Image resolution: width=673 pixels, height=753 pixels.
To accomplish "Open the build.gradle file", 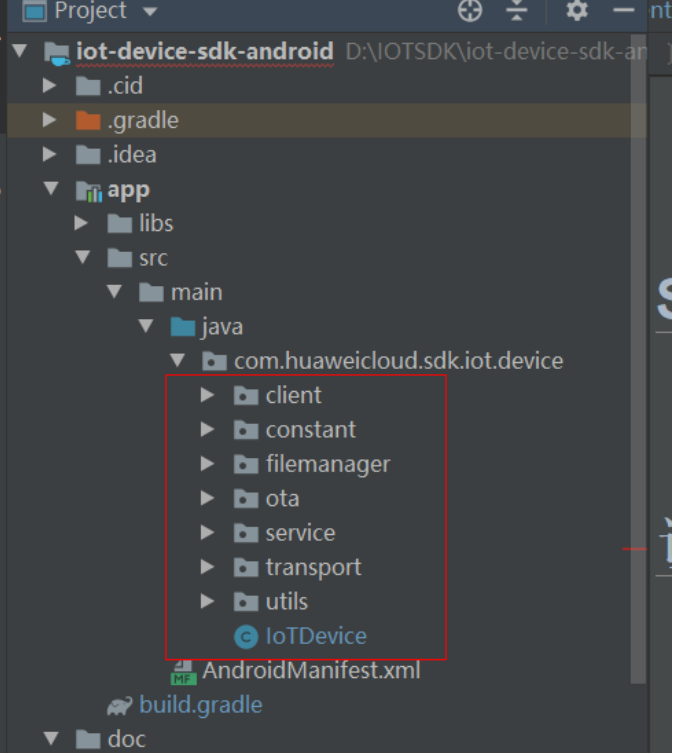I will [200, 705].
